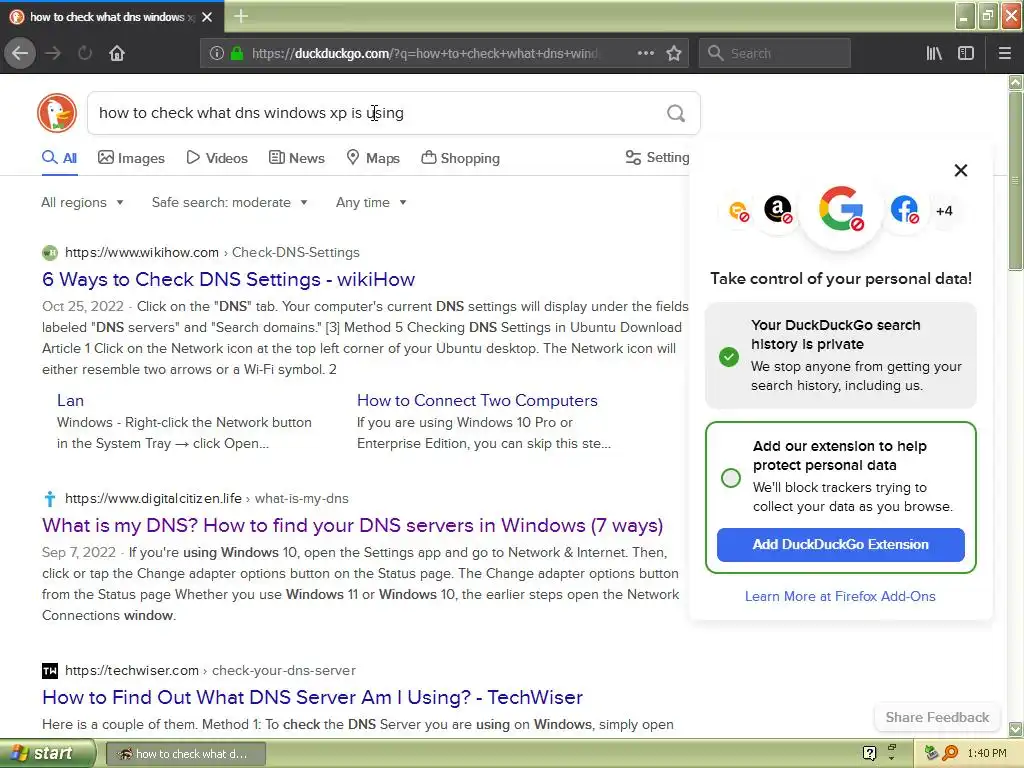Open What is my DNS Digital Citizen result
The image size is (1024, 768).
point(353,526)
